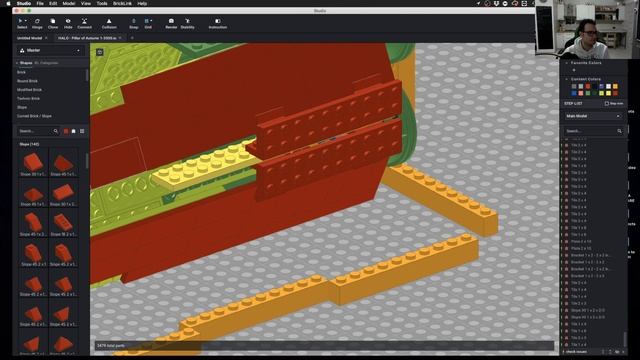Open the File menu
Image resolution: width=640 pixels, height=360 pixels.
(x=40, y=3)
